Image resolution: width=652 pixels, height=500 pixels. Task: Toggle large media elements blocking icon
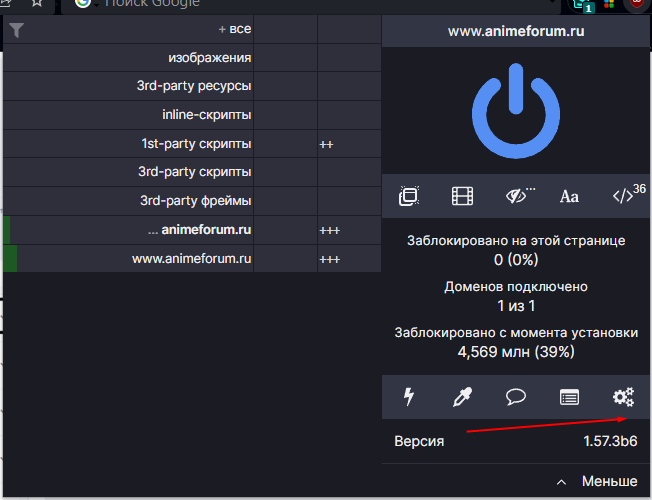coord(462,196)
